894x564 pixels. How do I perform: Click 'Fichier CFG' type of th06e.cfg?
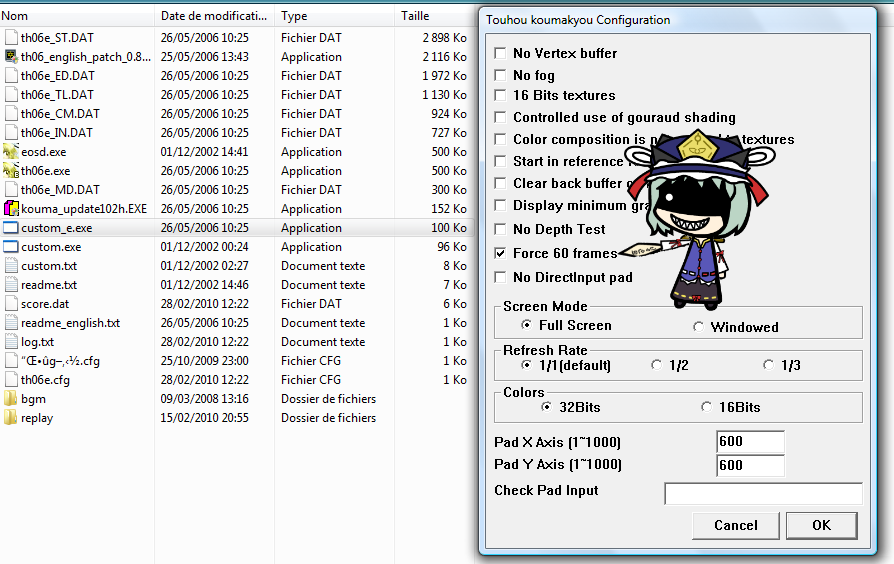(x=311, y=380)
